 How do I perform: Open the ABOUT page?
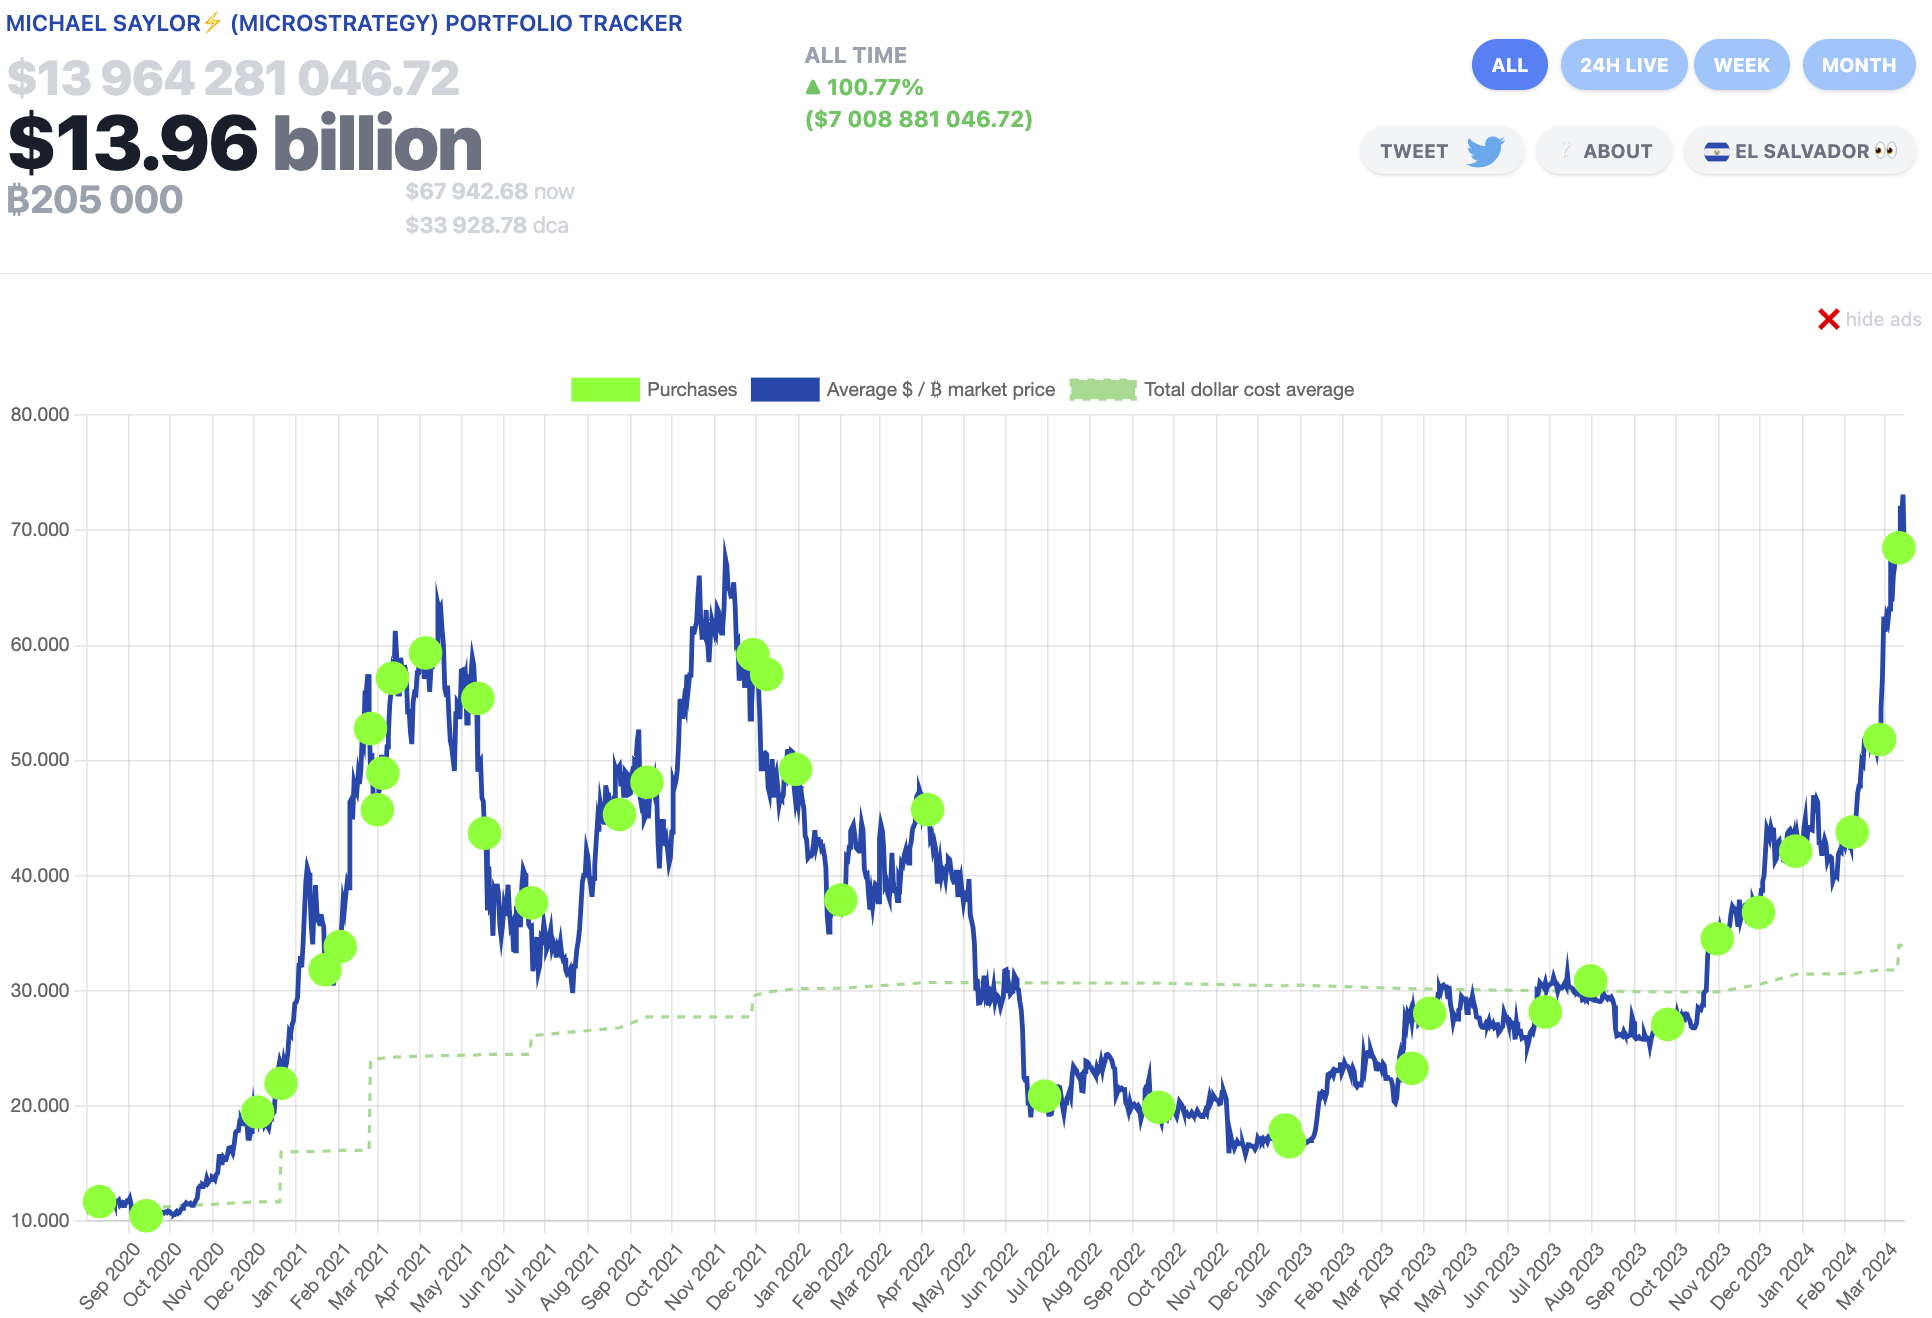(1604, 151)
